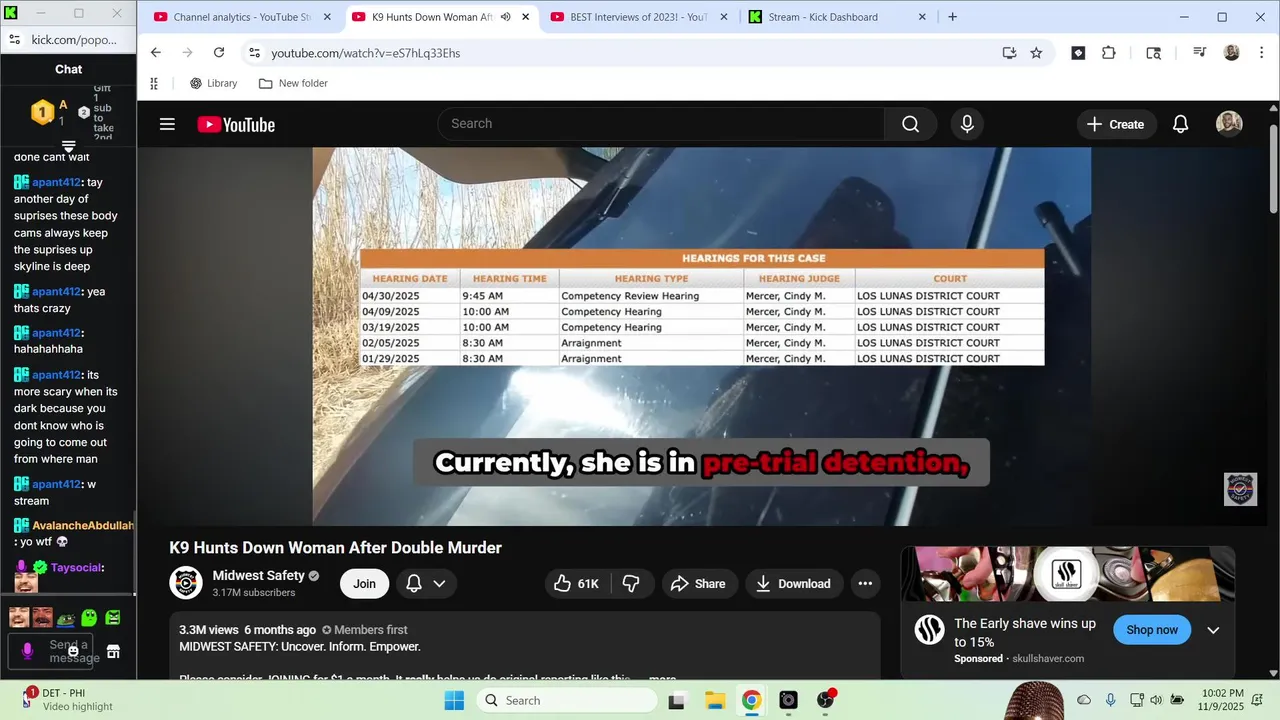The width and height of the screenshot is (1280, 720).
Task: Click the YouTube search magnifier button
Action: coord(910,124)
